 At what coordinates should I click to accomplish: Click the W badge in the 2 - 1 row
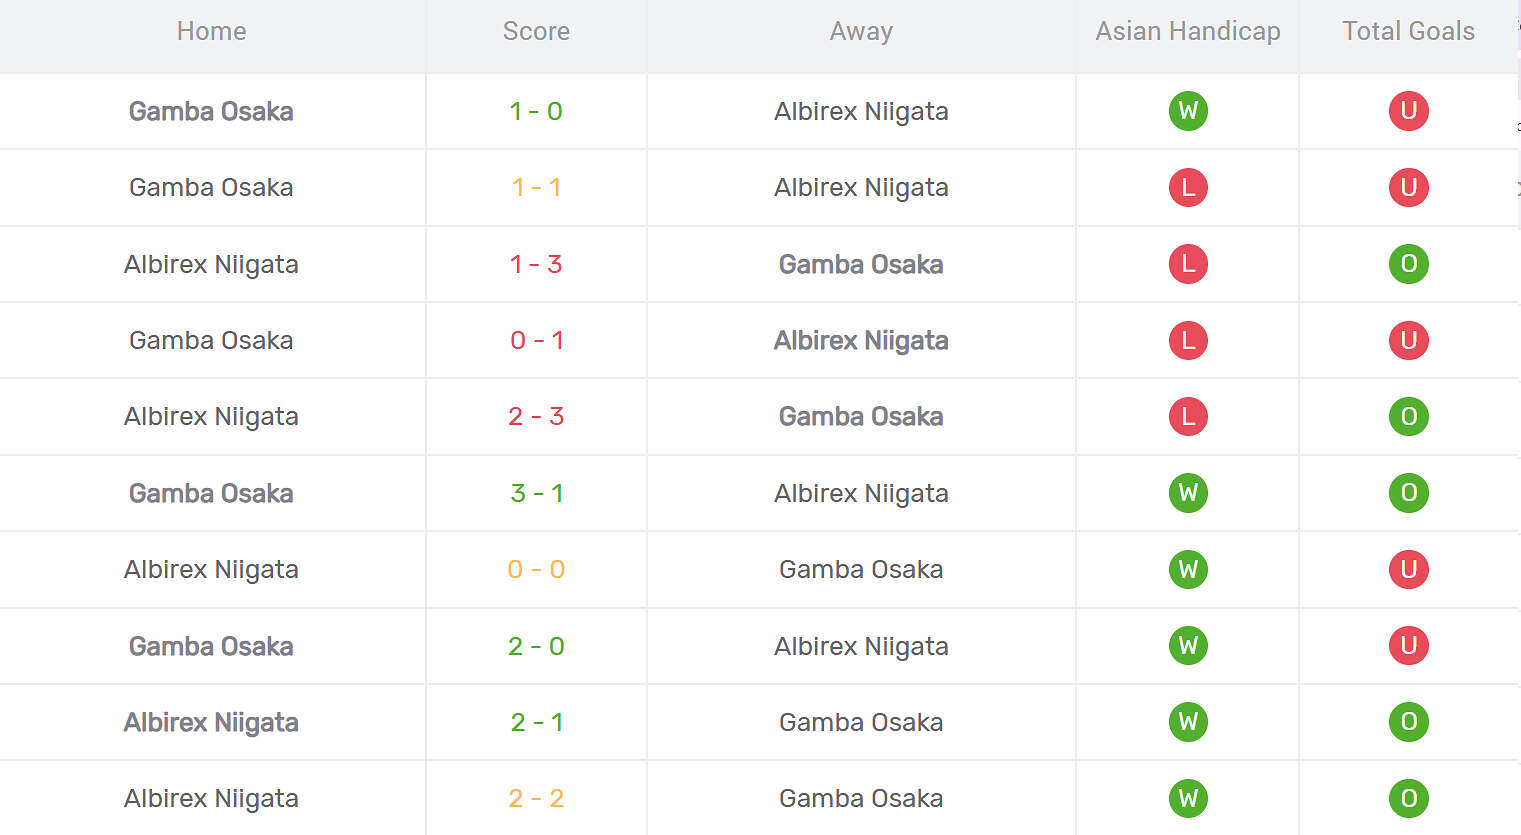pos(1188,722)
